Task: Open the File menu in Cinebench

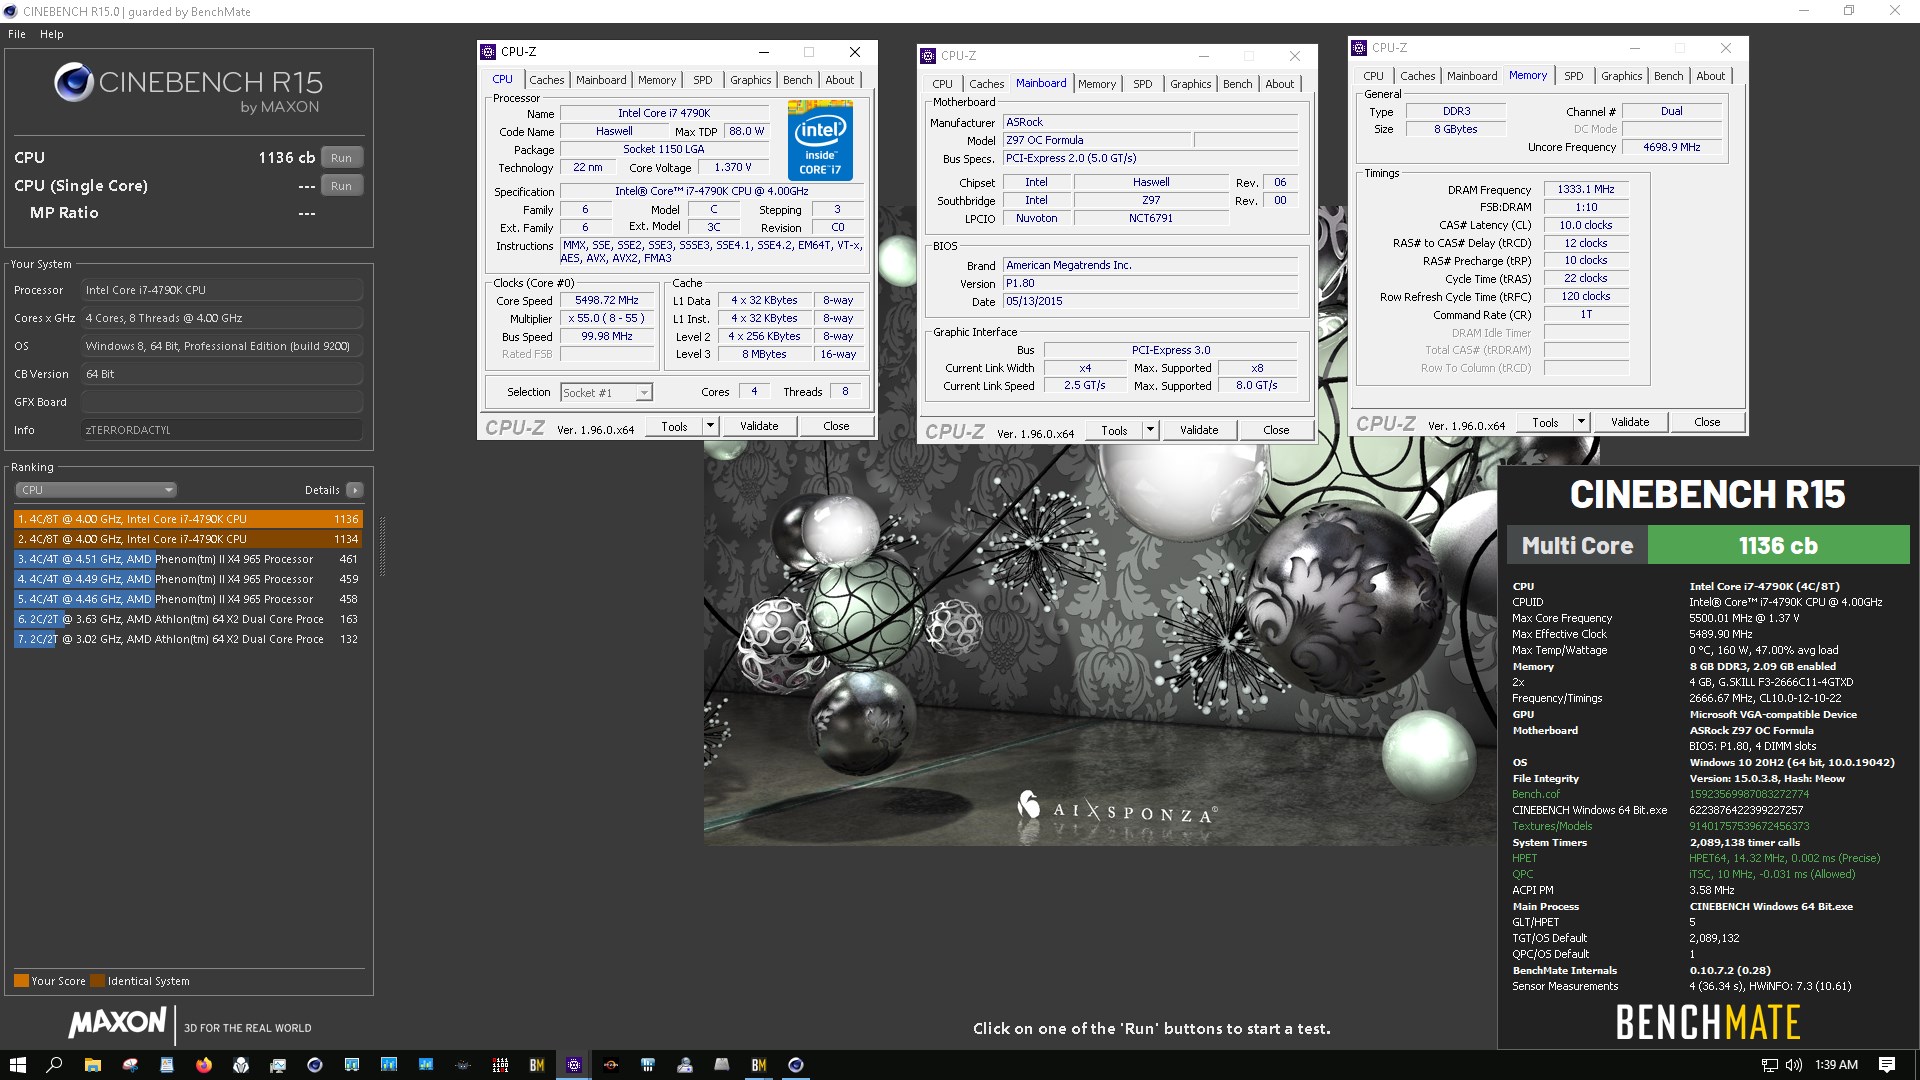Action: coord(17,34)
